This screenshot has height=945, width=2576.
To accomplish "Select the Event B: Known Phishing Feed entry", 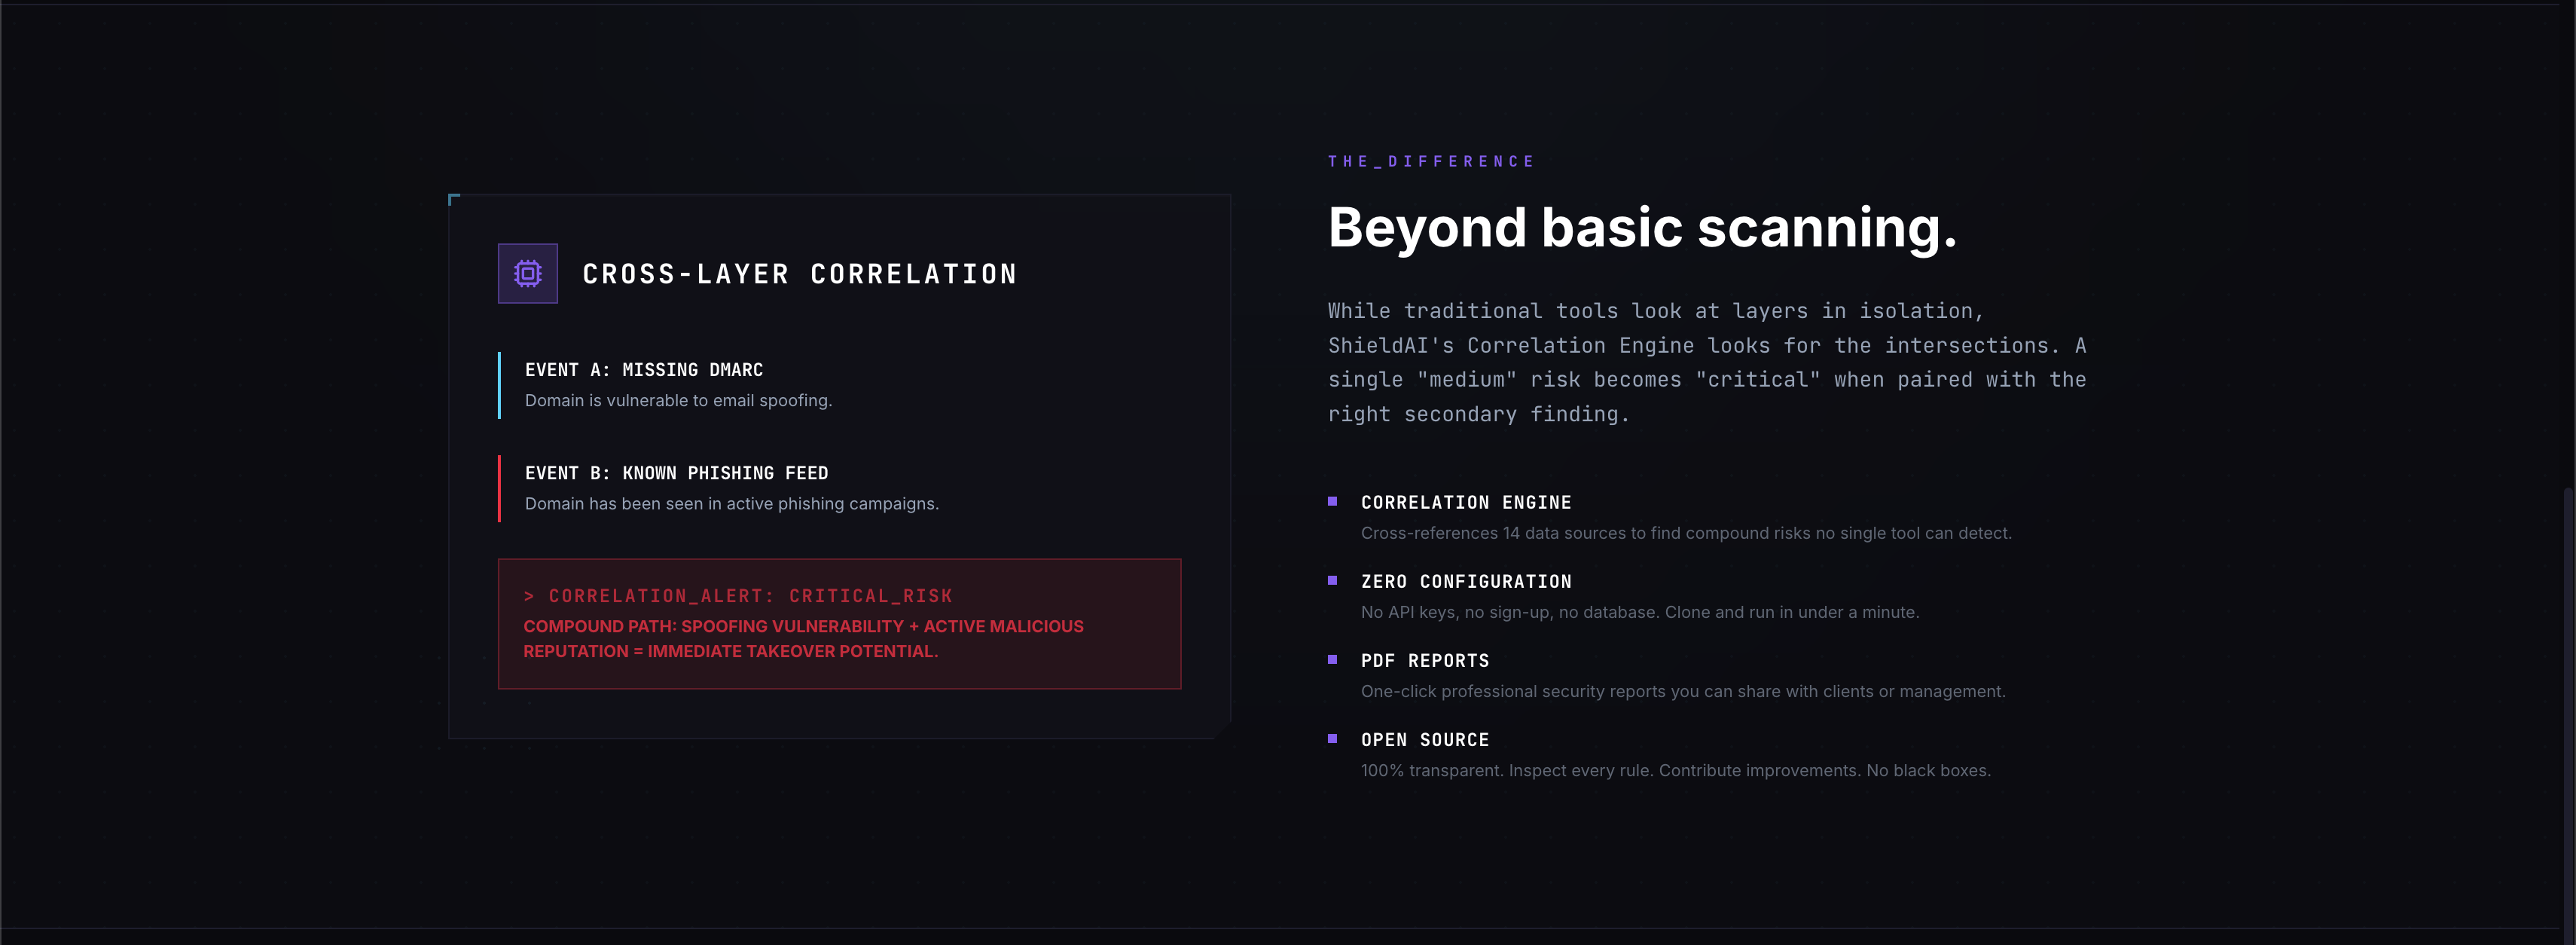I will tap(676, 473).
